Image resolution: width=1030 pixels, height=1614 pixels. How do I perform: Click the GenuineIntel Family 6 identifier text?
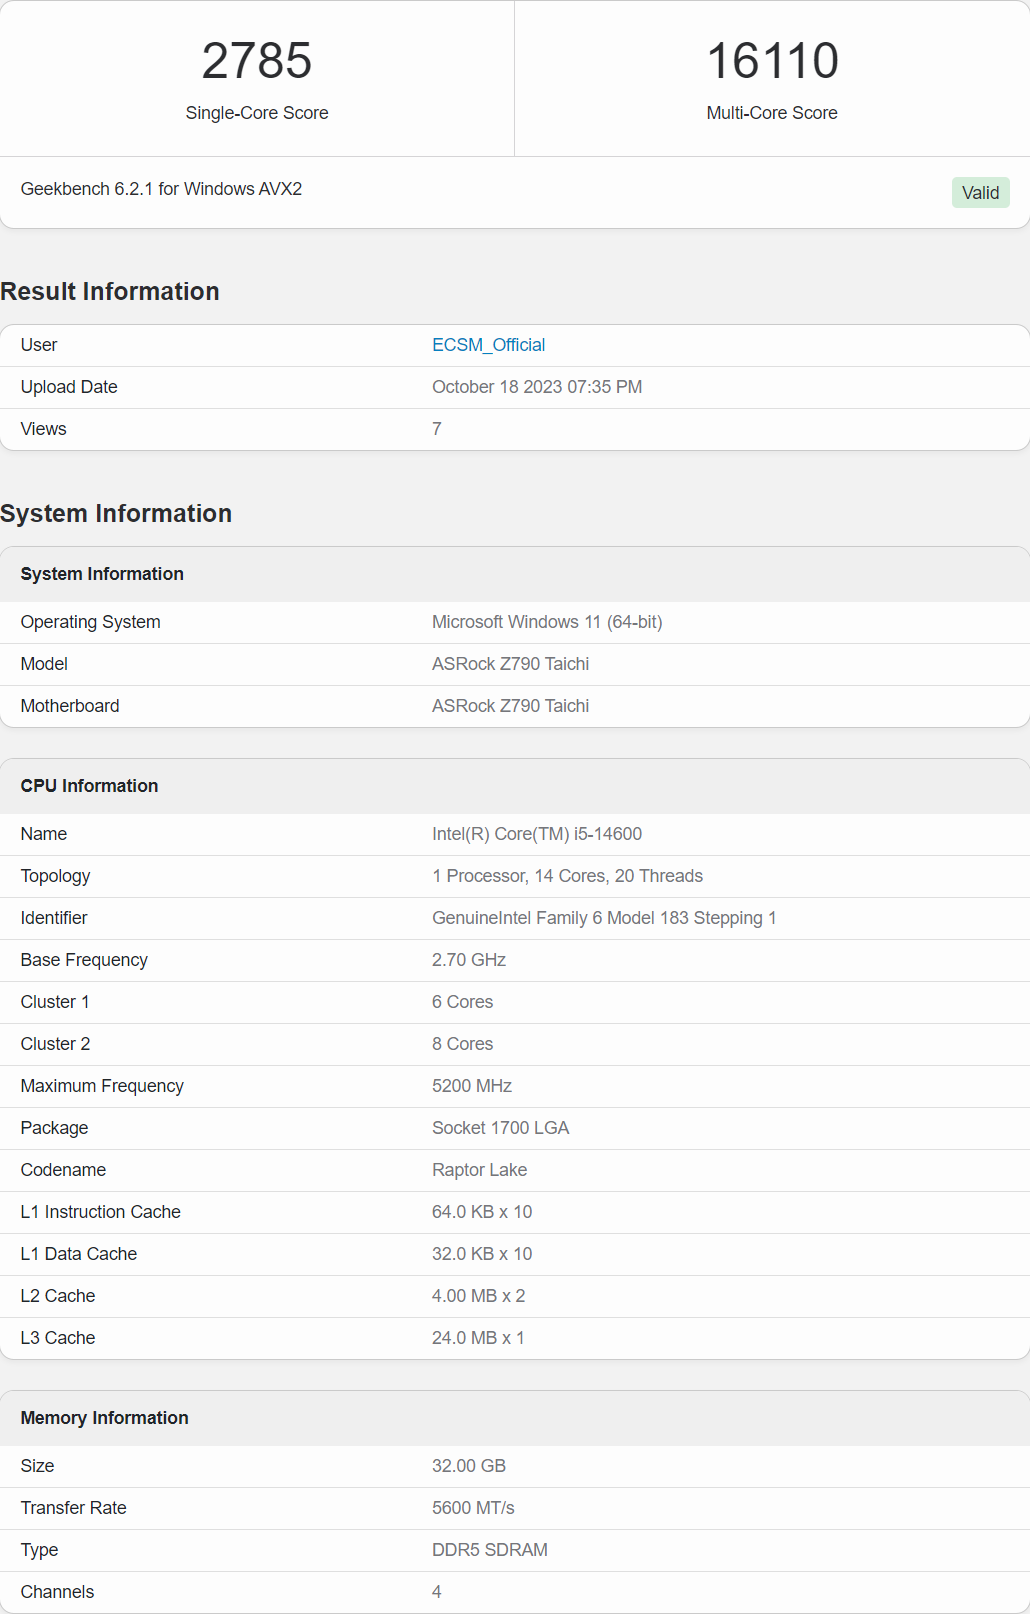[x=603, y=918]
